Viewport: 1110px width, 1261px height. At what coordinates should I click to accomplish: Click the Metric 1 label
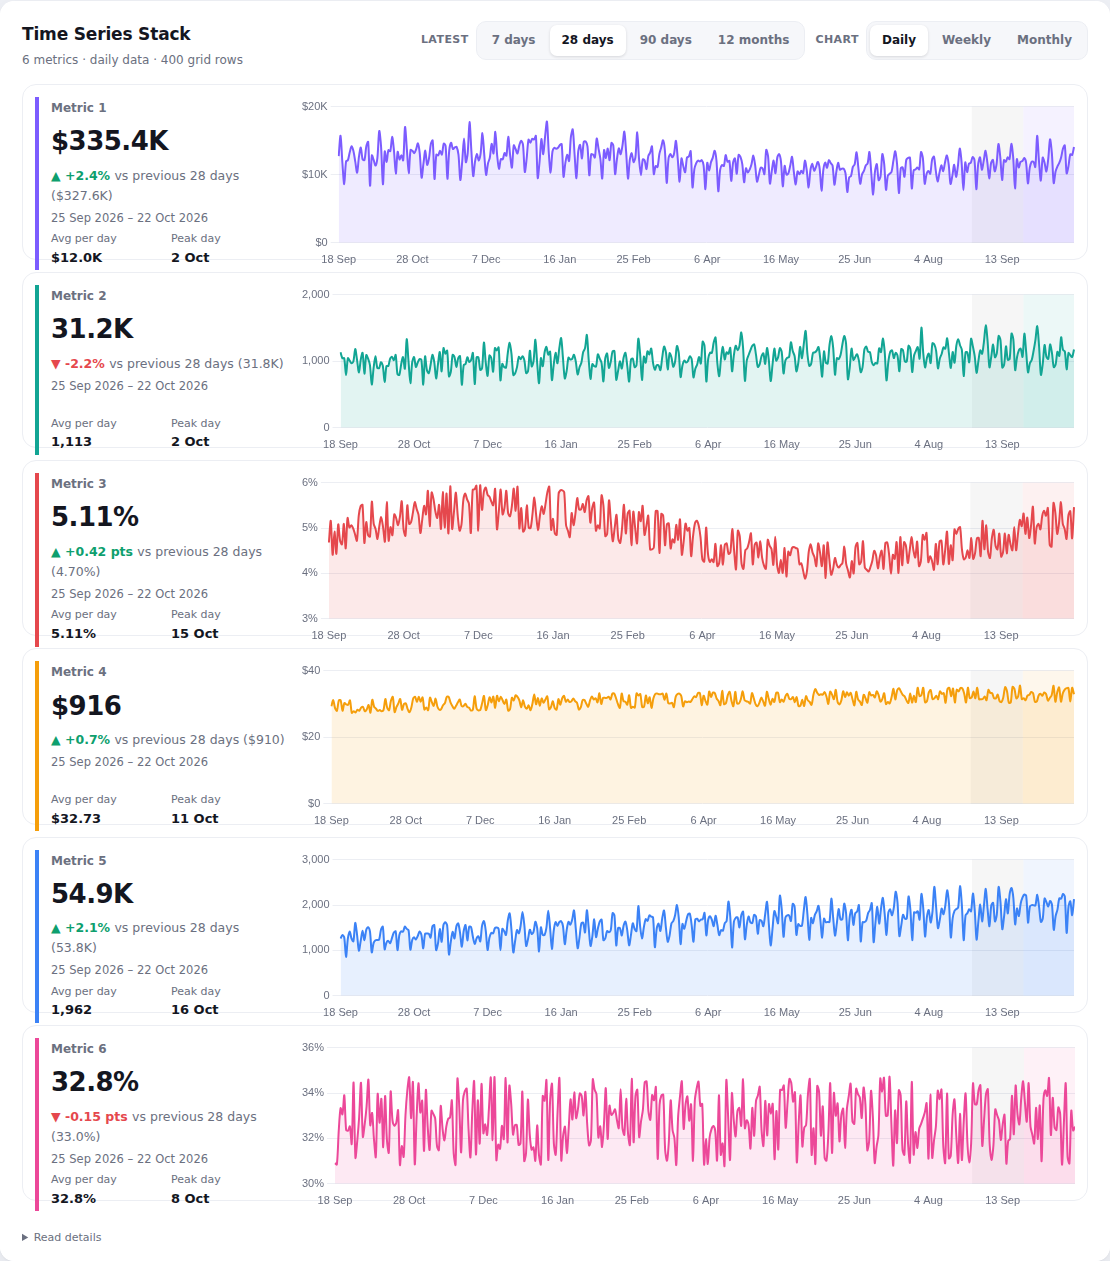coord(78,107)
